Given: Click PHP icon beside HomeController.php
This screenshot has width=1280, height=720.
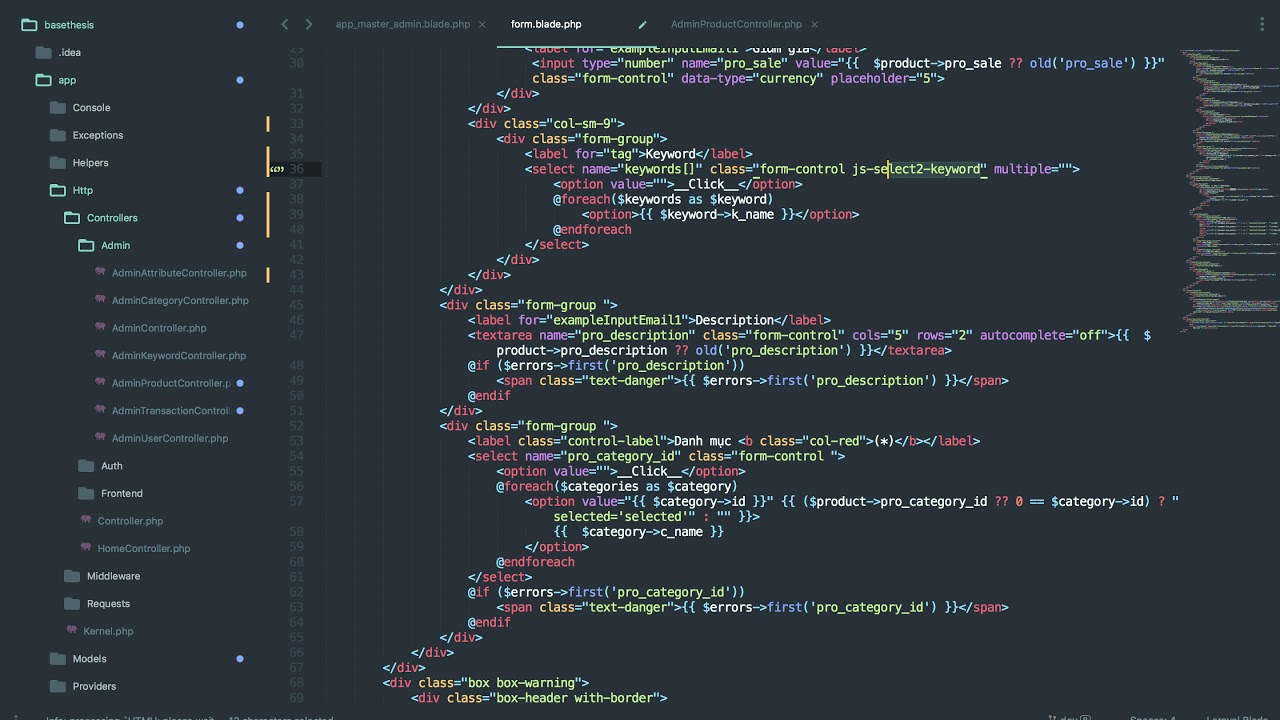Looking at the screenshot, I should pos(86,547).
